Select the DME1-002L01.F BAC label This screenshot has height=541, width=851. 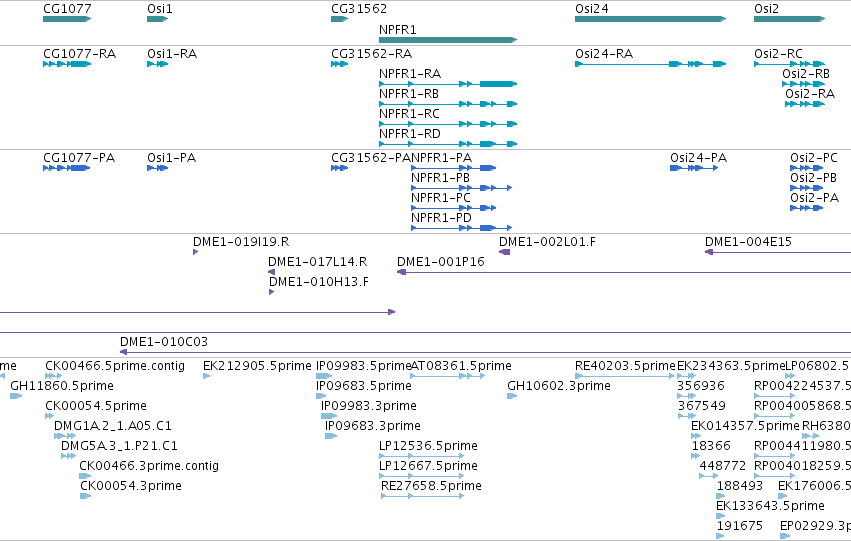tap(547, 242)
